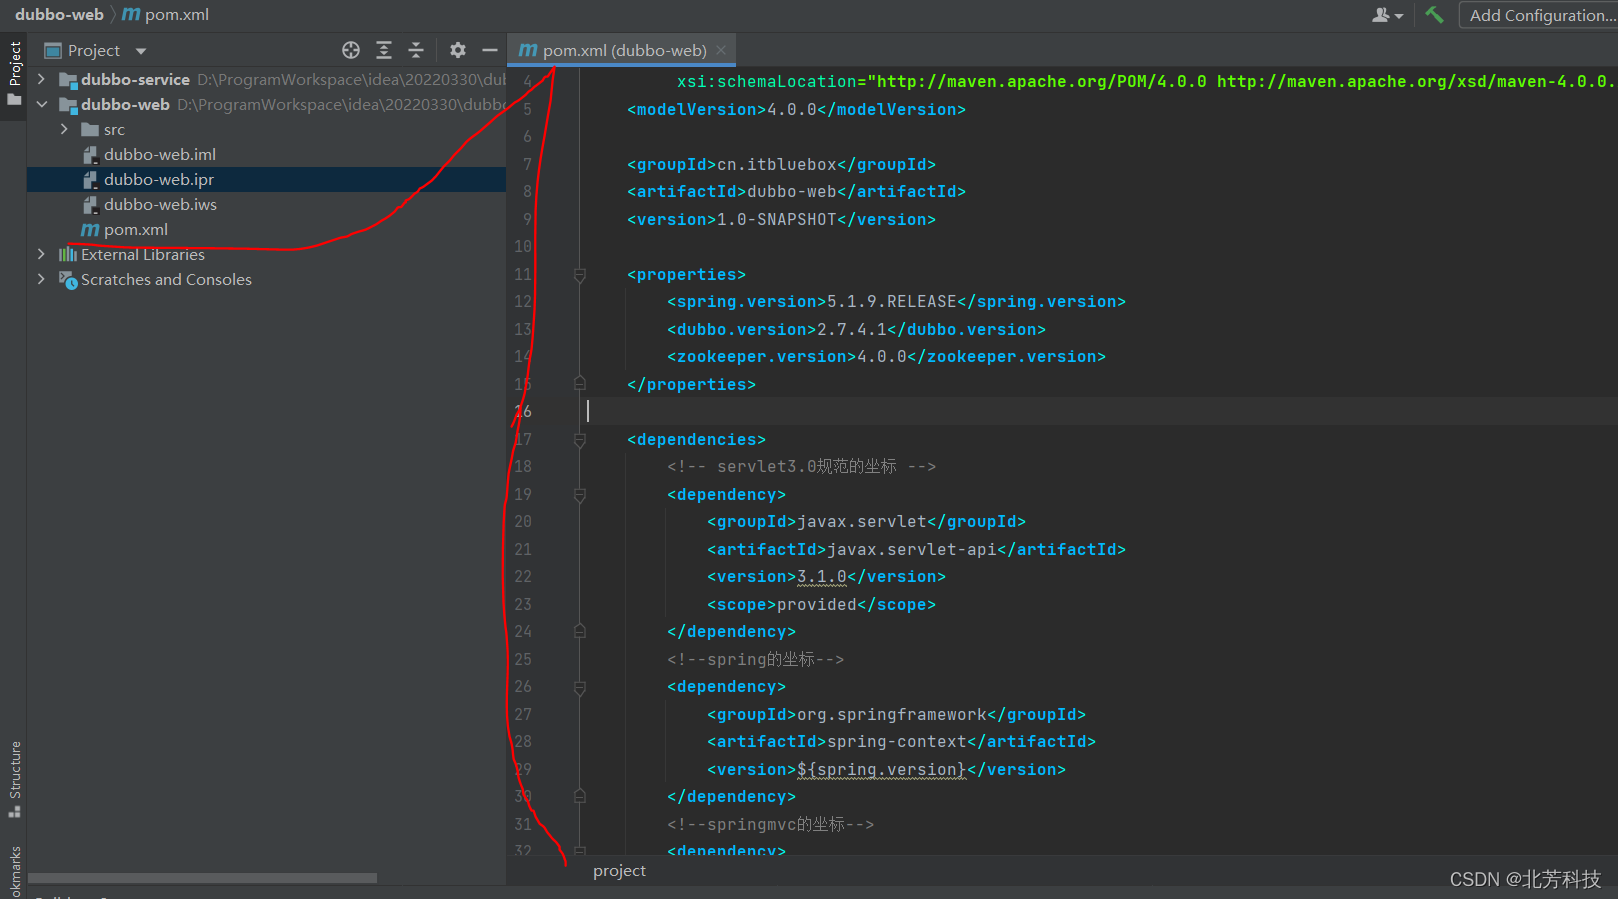Open the user account icon menu
Viewport: 1618px width, 899px height.
point(1387,15)
